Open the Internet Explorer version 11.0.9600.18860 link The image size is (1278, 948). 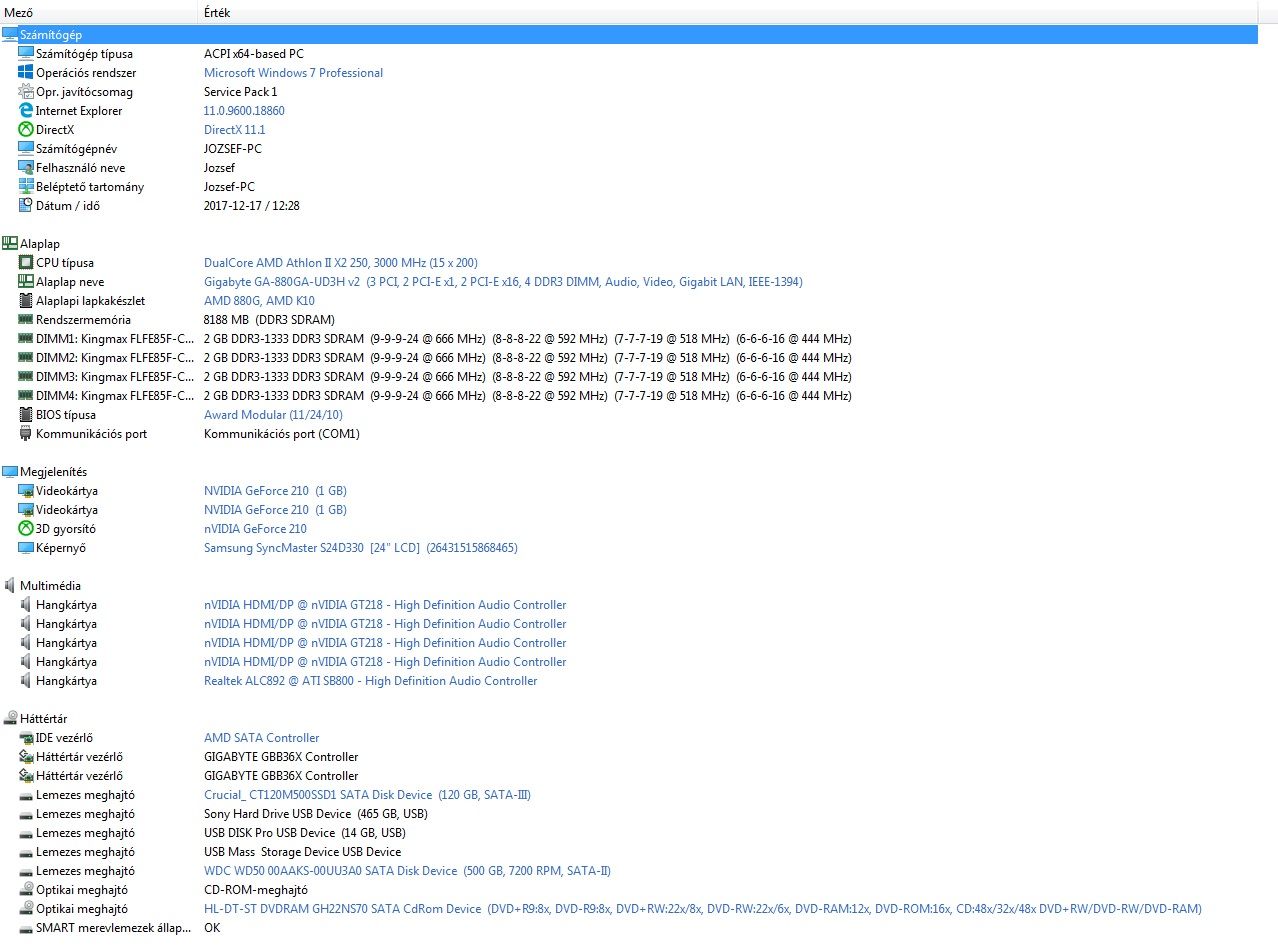(x=244, y=111)
